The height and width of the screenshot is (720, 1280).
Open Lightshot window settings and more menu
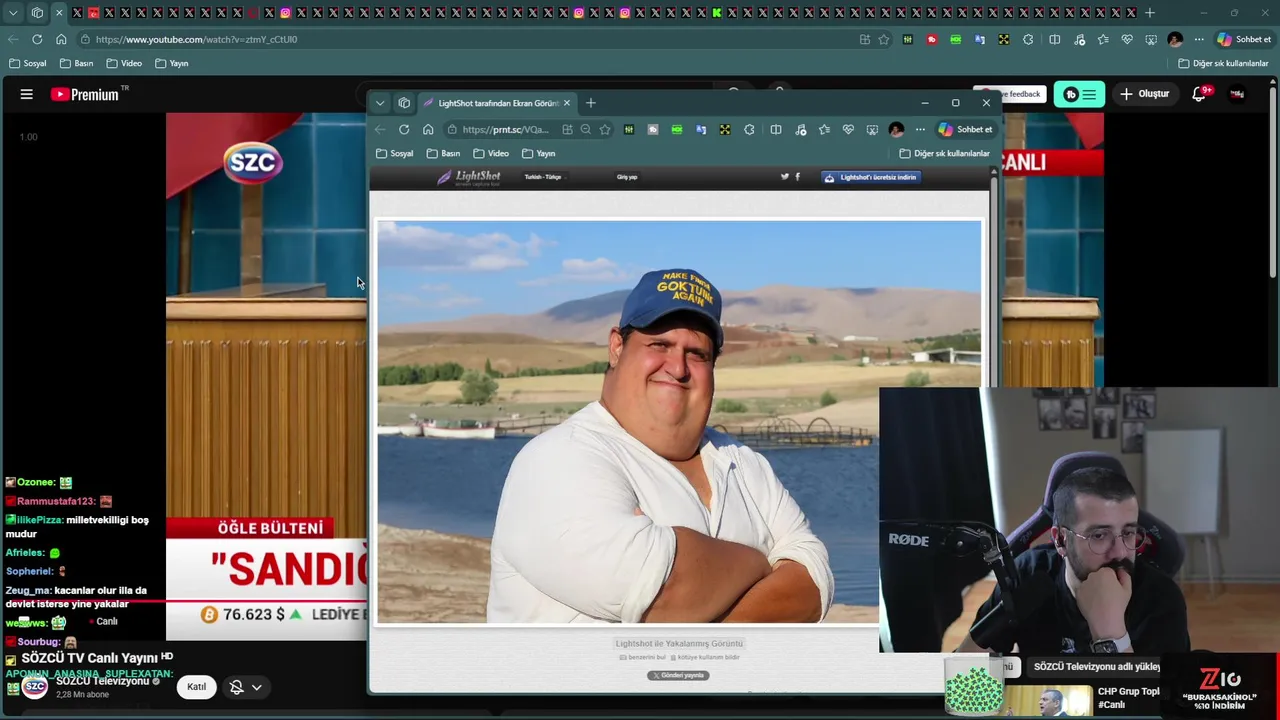click(920, 129)
